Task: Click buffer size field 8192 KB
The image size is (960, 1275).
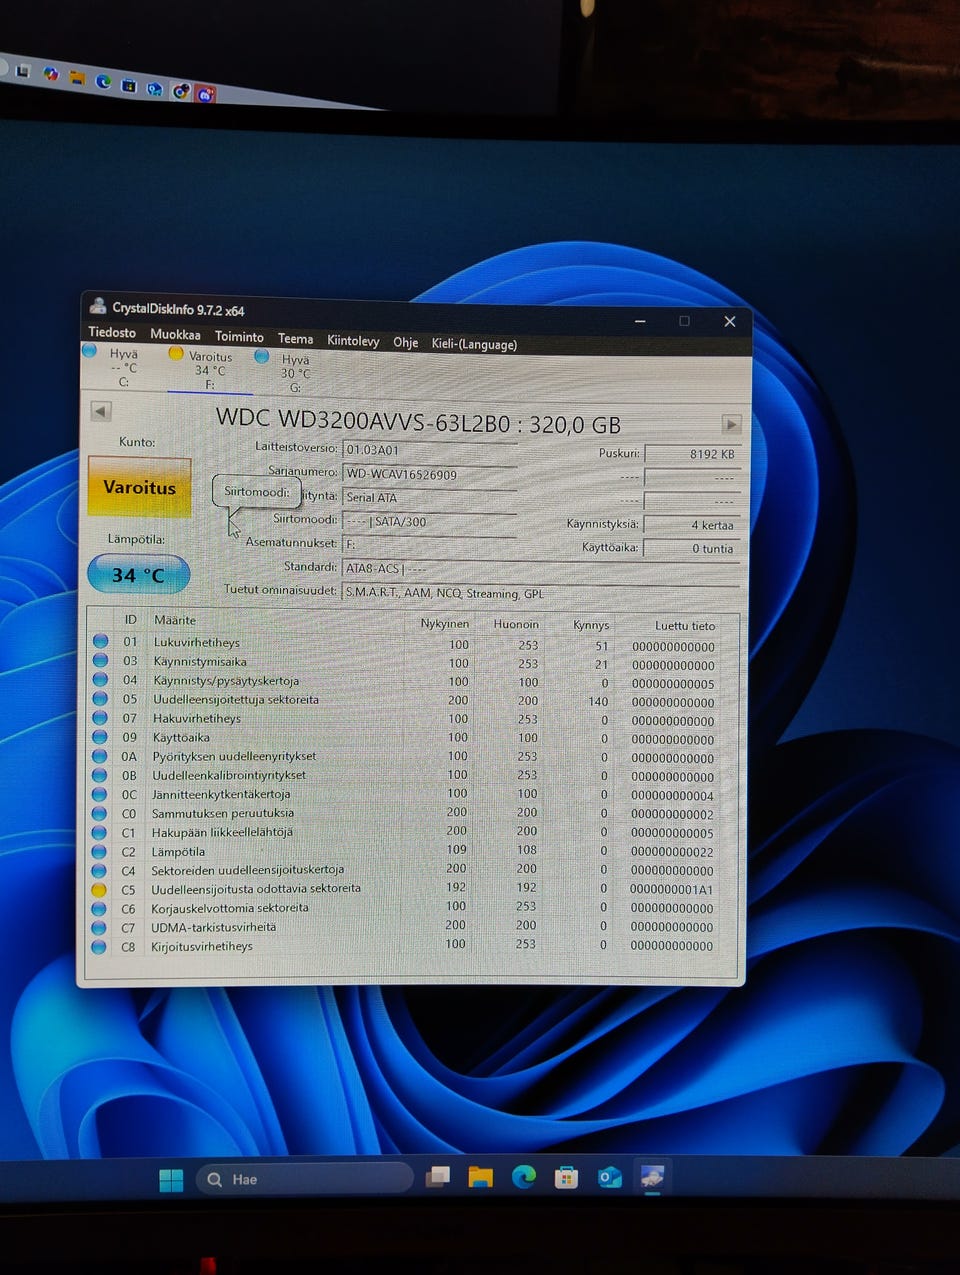Action: tap(692, 454)
